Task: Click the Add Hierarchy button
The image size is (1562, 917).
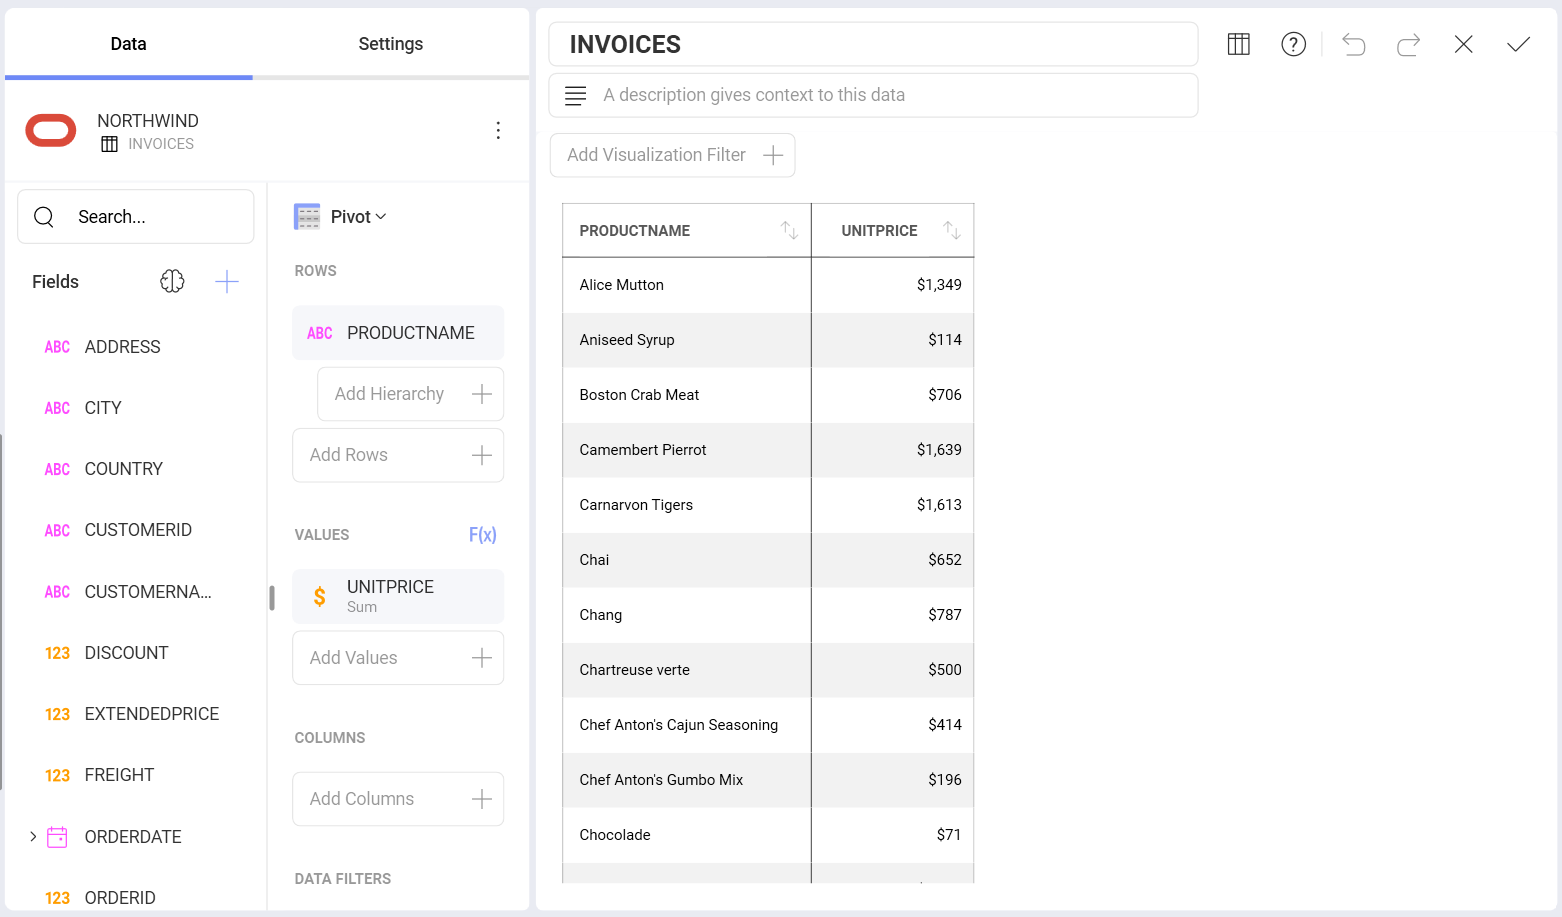Action: pyautogui.click(x=410, y=394)
